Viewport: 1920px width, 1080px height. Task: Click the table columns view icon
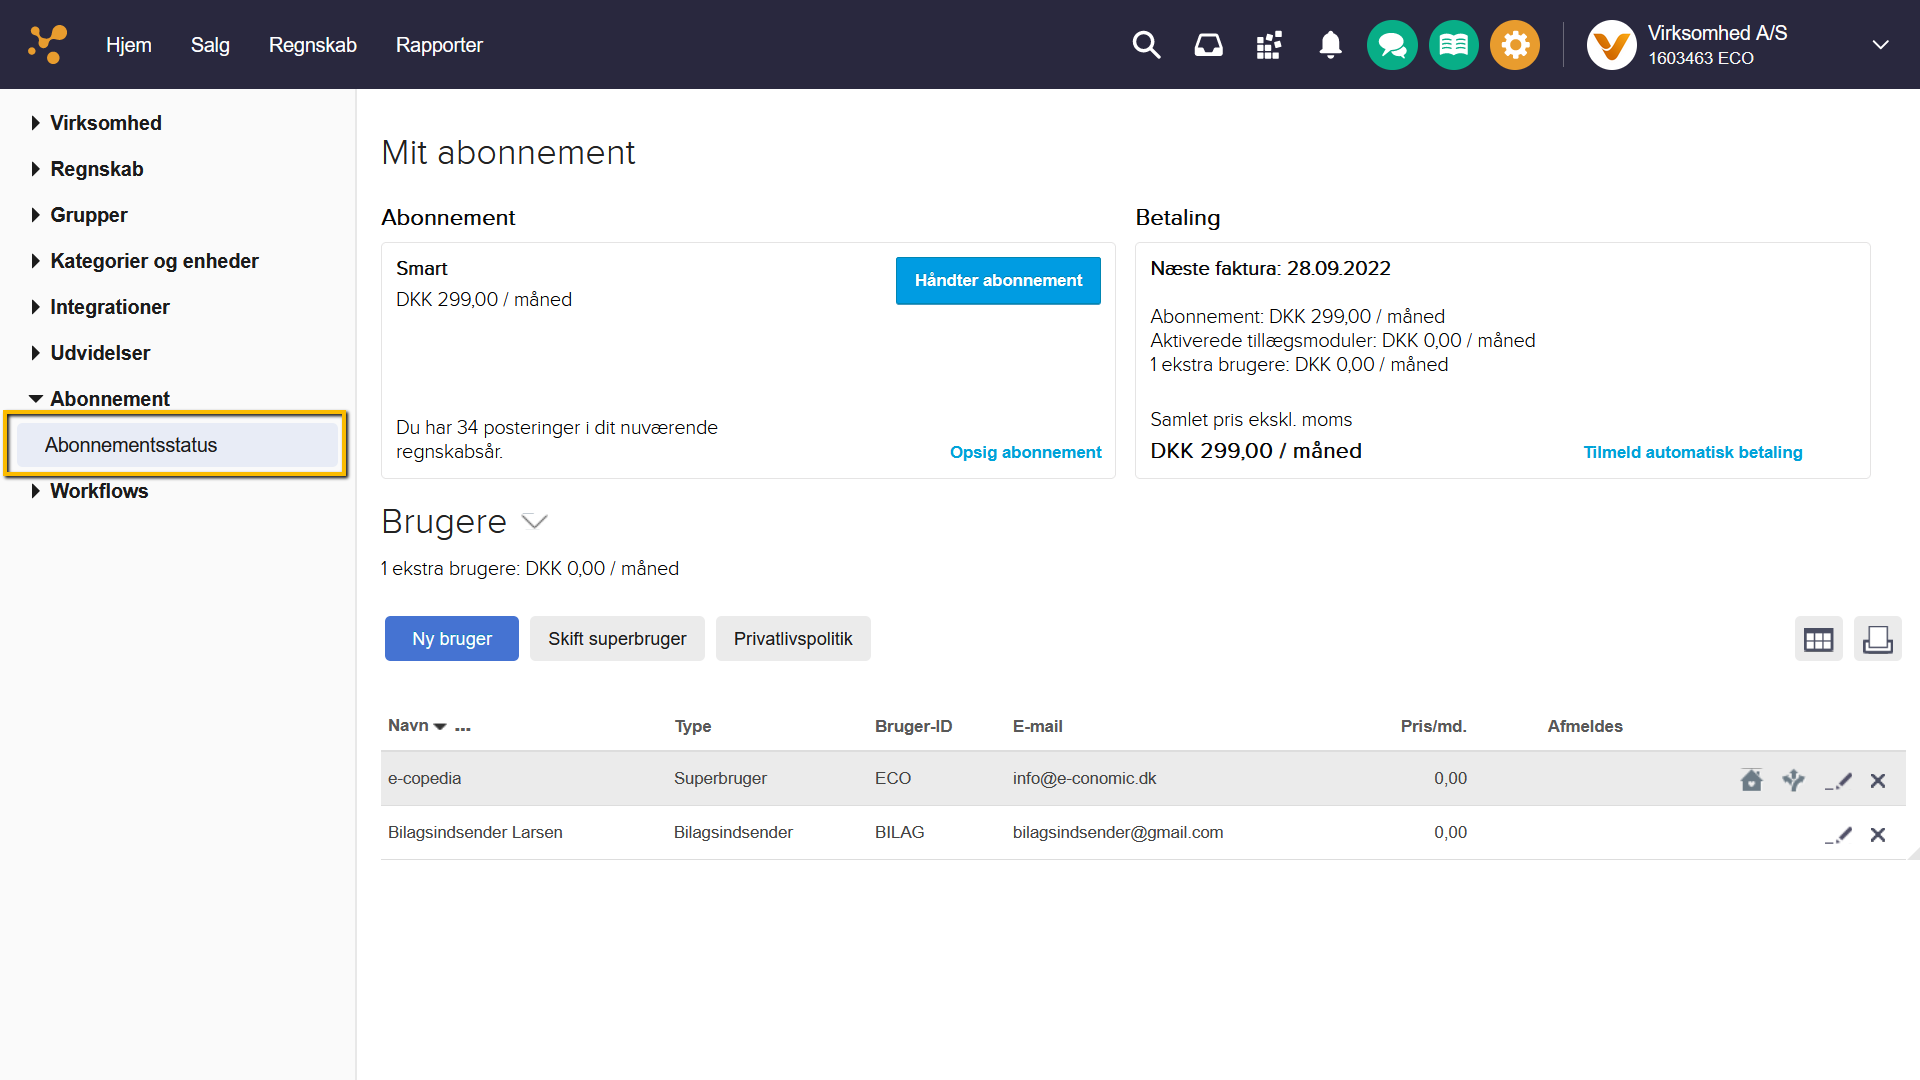(1818, 639)
